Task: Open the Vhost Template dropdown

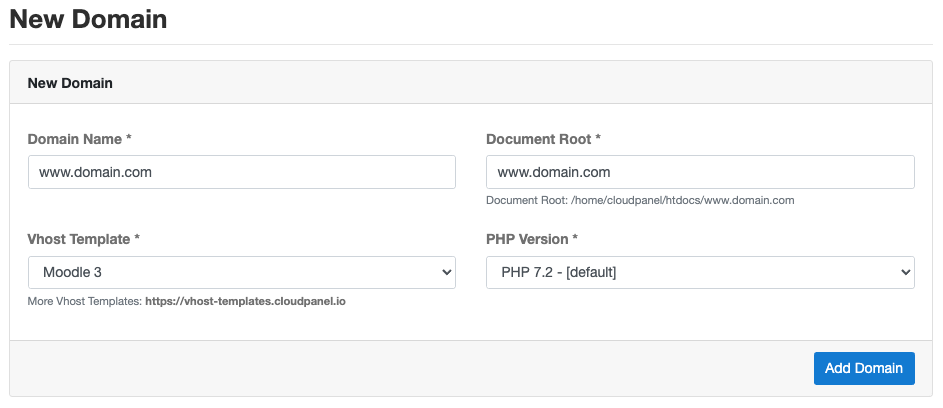Action: point(242,273)
